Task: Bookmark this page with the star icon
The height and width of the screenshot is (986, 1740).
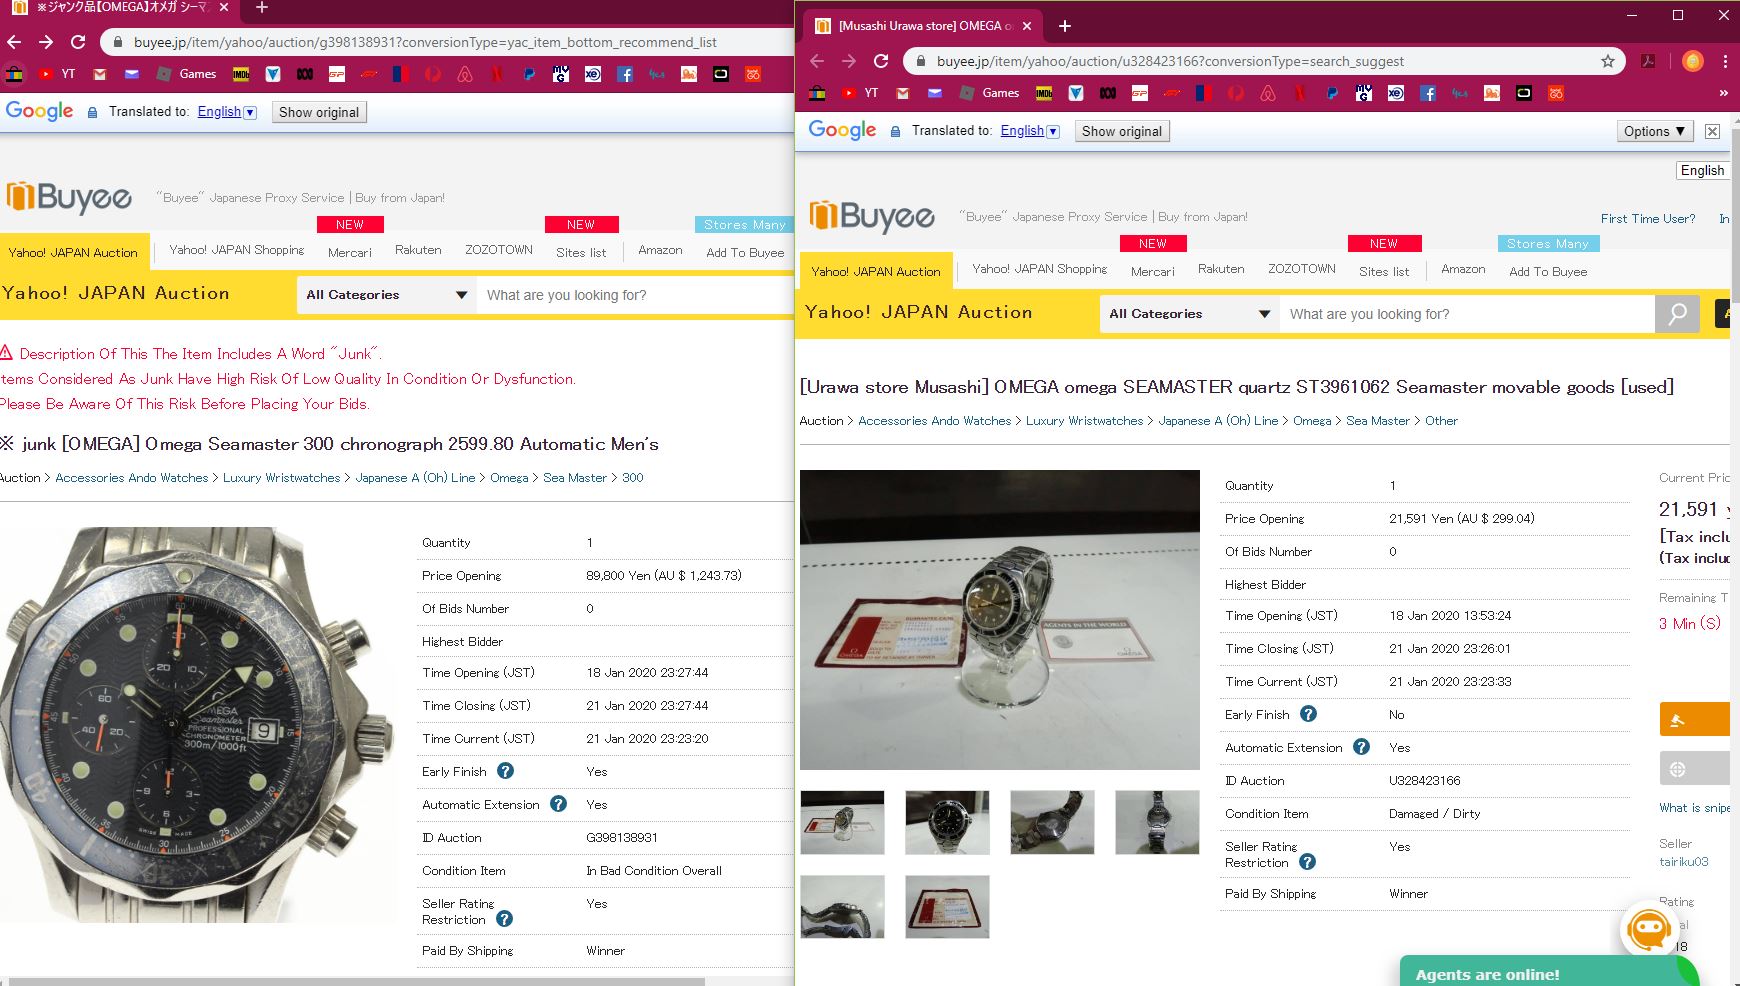Action: [1608, 61]
